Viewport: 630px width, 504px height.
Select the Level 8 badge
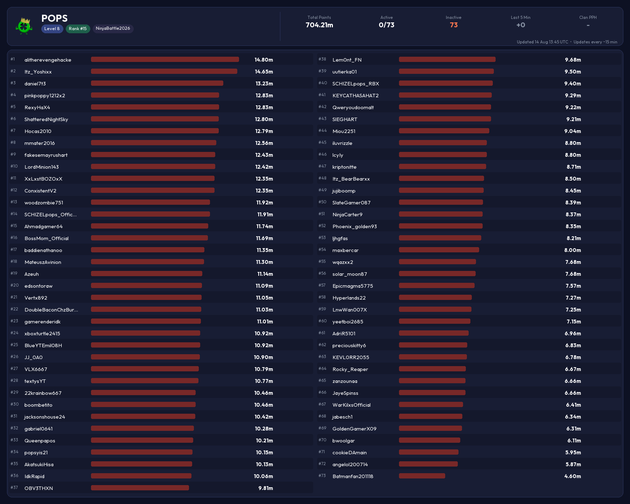tap(52, 29)
